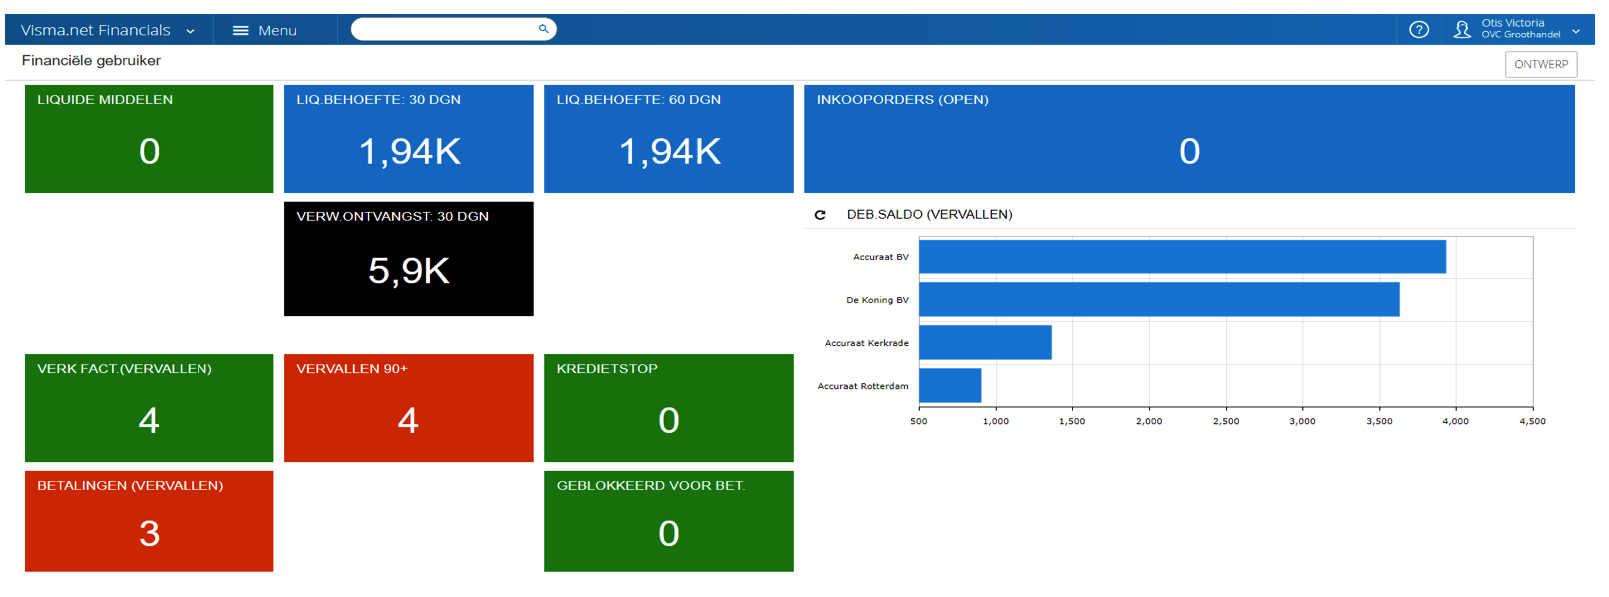Open the Kredietstop tile

click(669, 408)
